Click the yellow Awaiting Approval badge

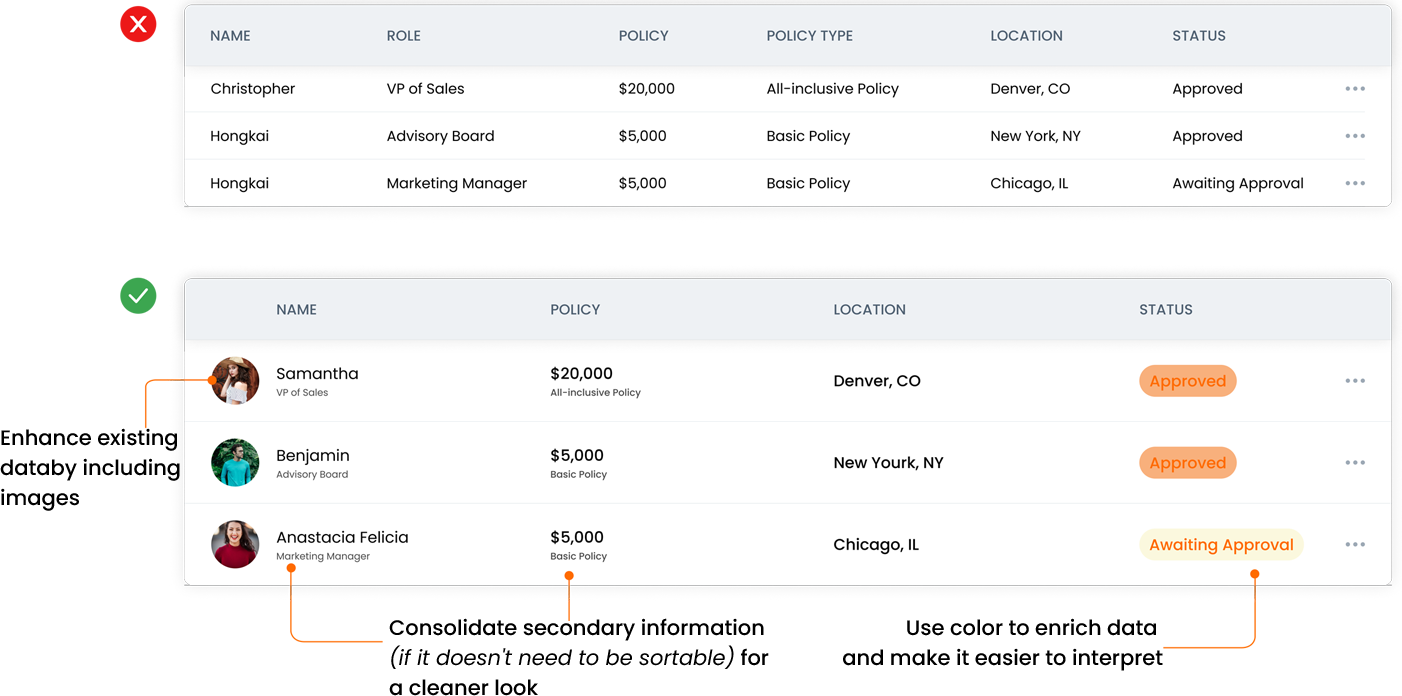[x=1221, y=545]
